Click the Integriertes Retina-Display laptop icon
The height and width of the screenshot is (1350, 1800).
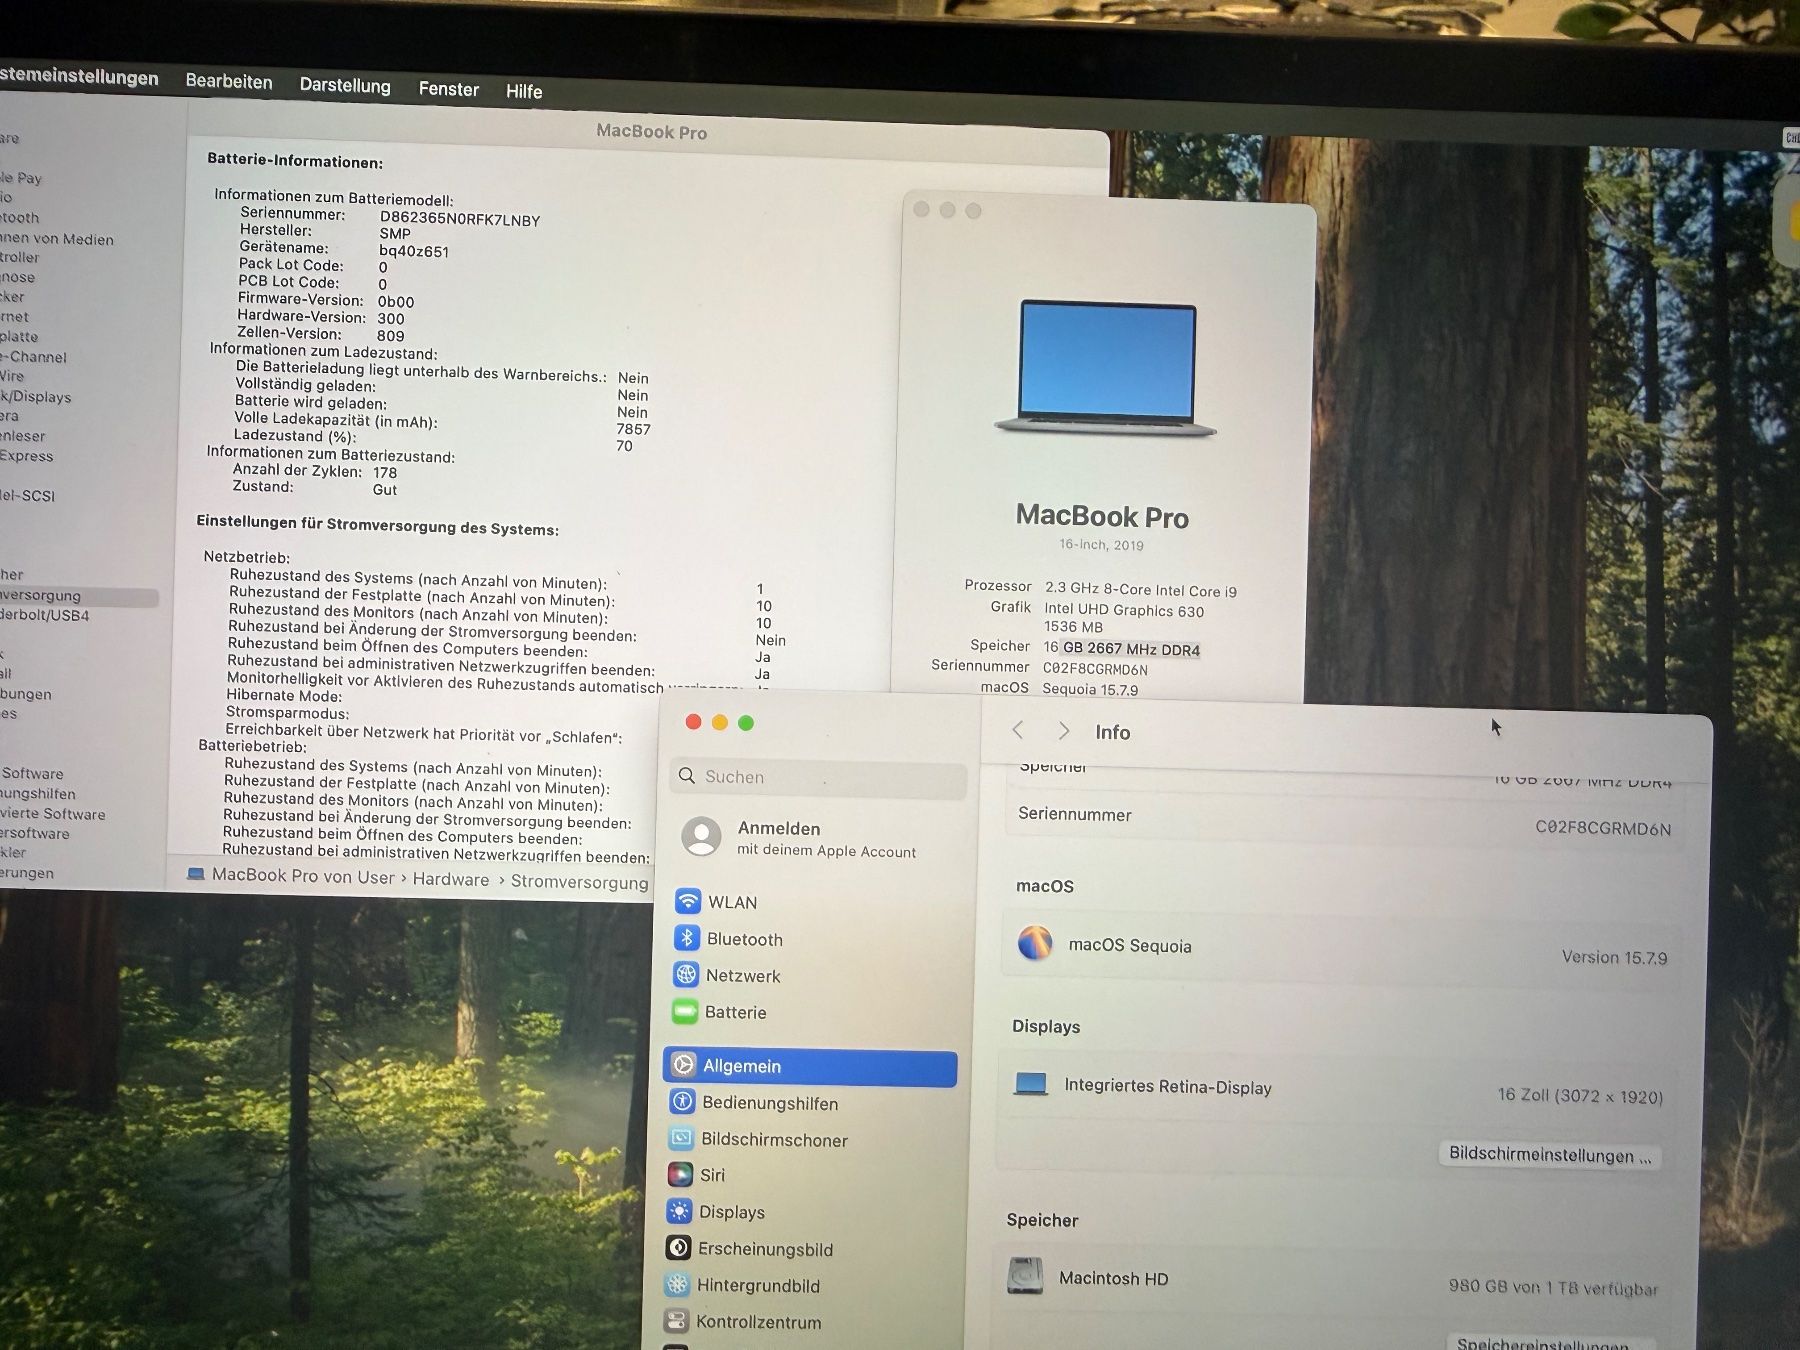(x=1031, y=1083)
